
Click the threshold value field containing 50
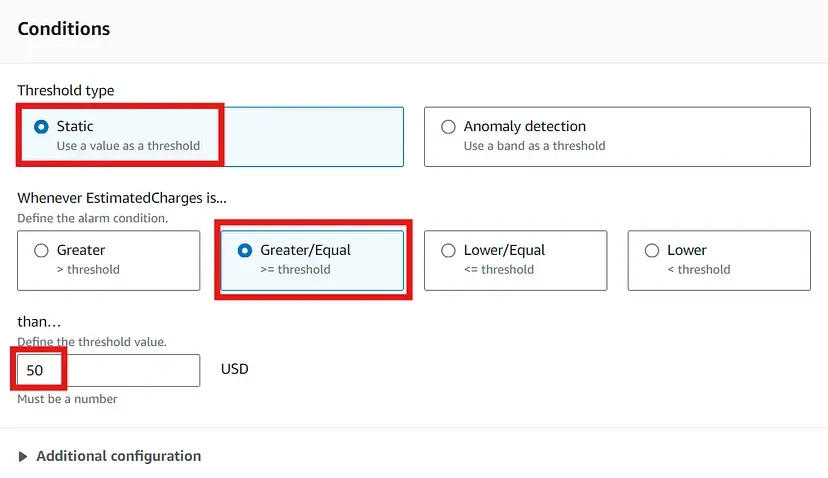click(x=109, y=370)
